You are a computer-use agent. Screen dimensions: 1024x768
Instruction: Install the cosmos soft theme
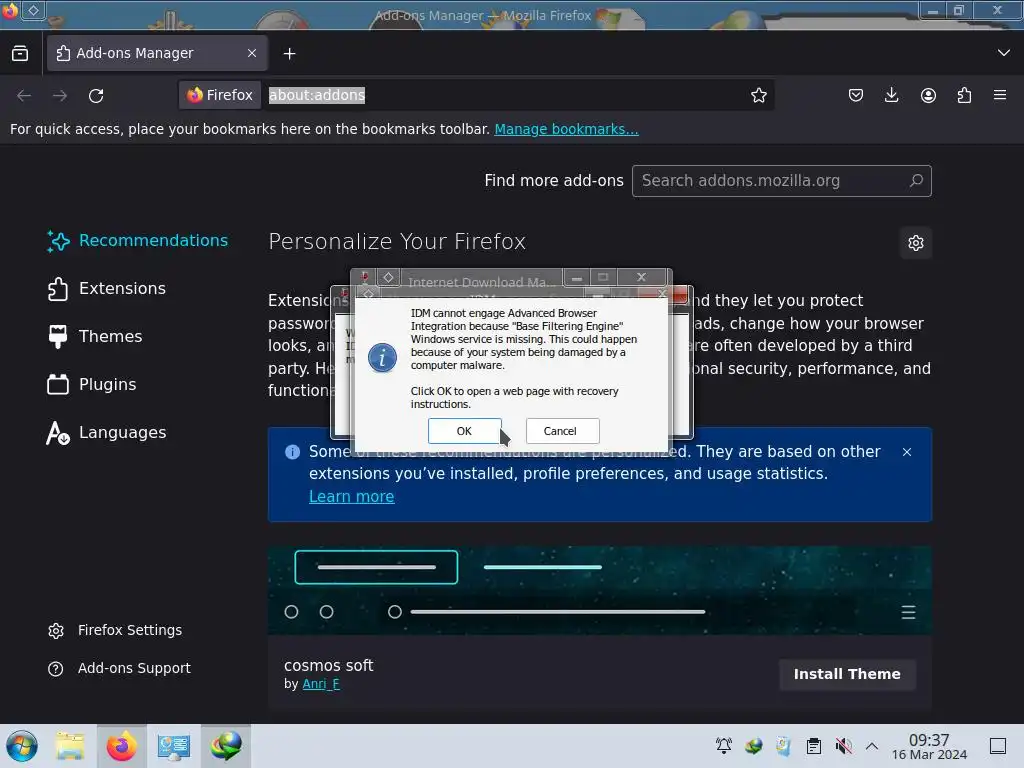[x=847, y=674]
